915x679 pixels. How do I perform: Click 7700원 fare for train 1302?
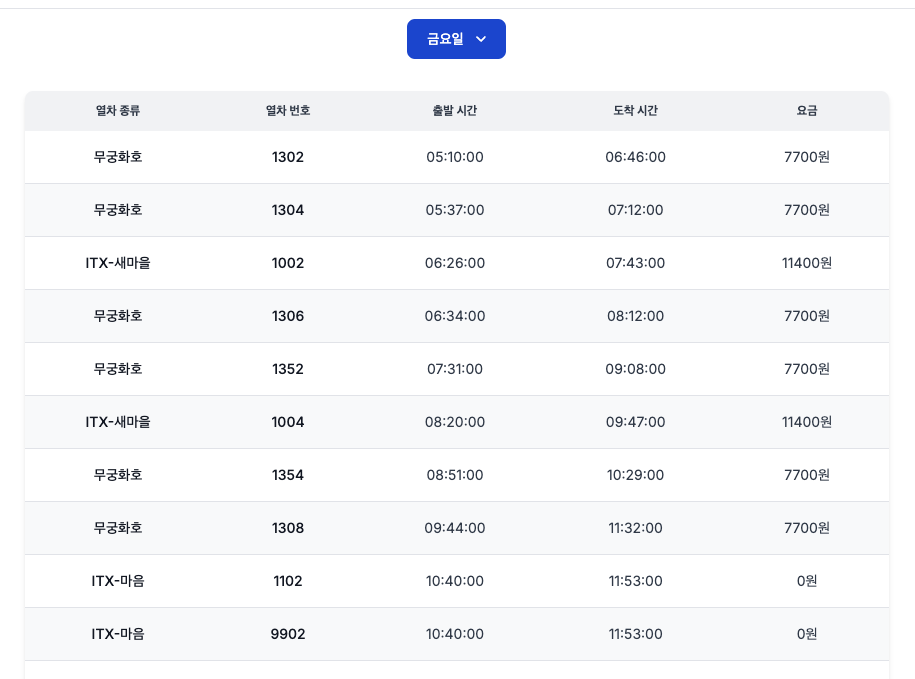[x=807, y=157]
